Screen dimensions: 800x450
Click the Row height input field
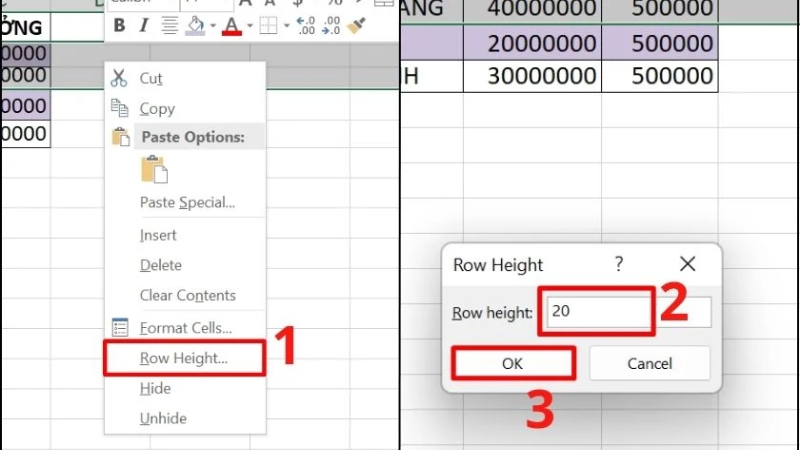[629, 312]
